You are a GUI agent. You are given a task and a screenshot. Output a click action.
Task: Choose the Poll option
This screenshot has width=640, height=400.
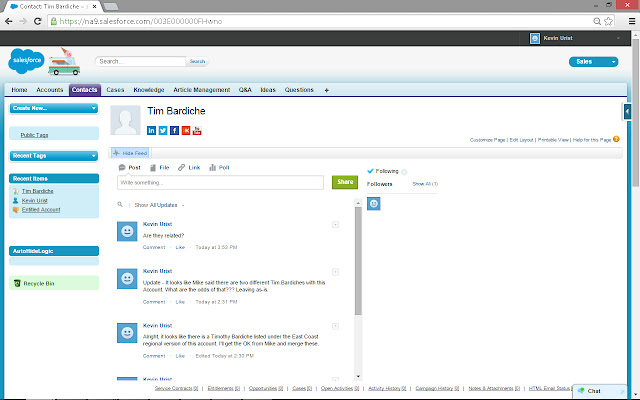point(219,167)
